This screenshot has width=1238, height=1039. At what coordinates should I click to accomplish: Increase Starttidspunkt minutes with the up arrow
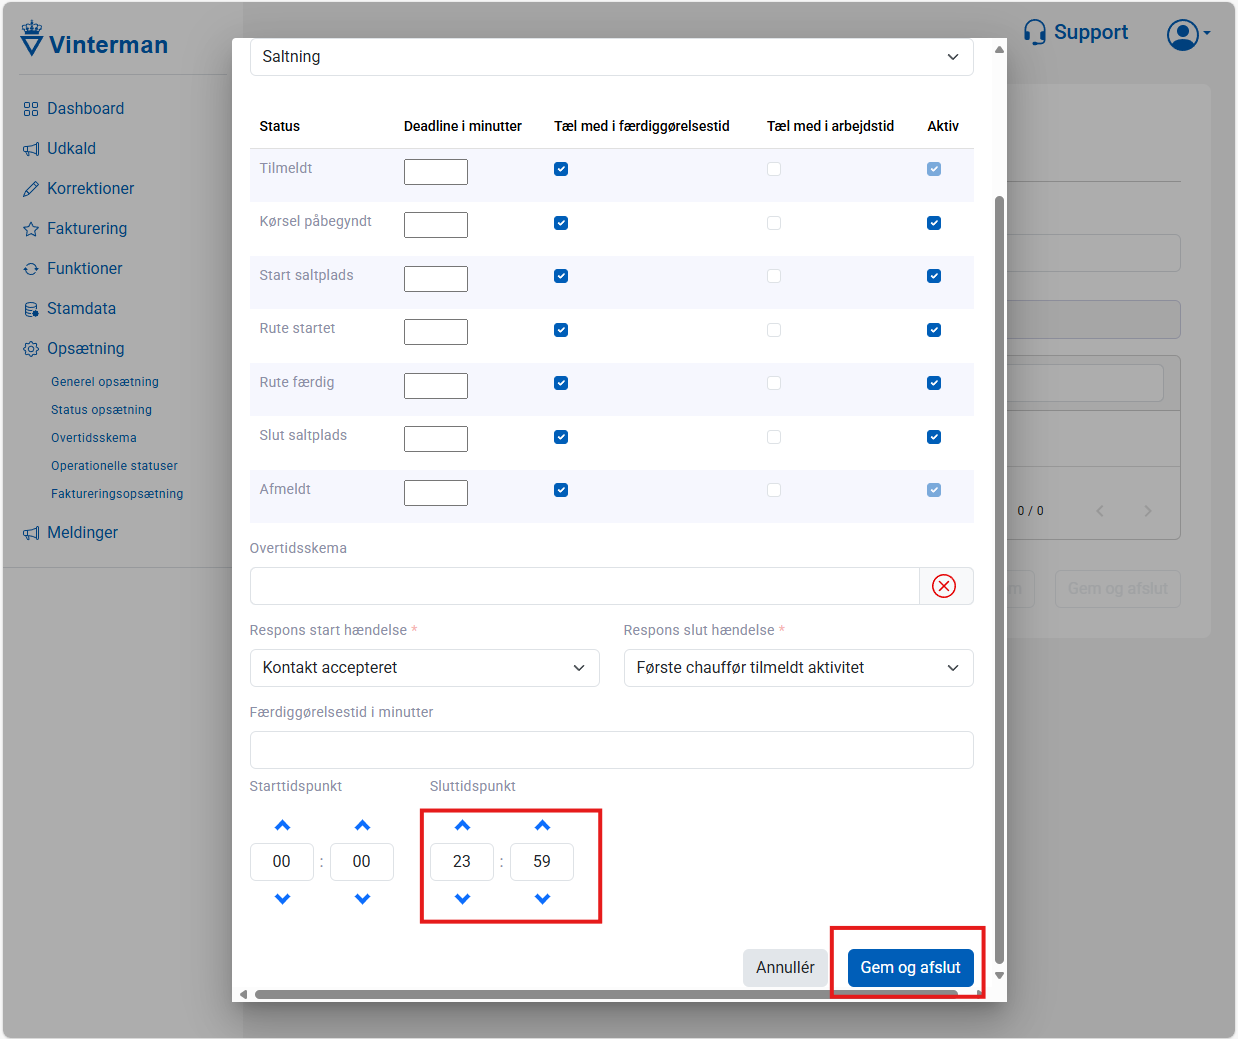pos(362,825)
